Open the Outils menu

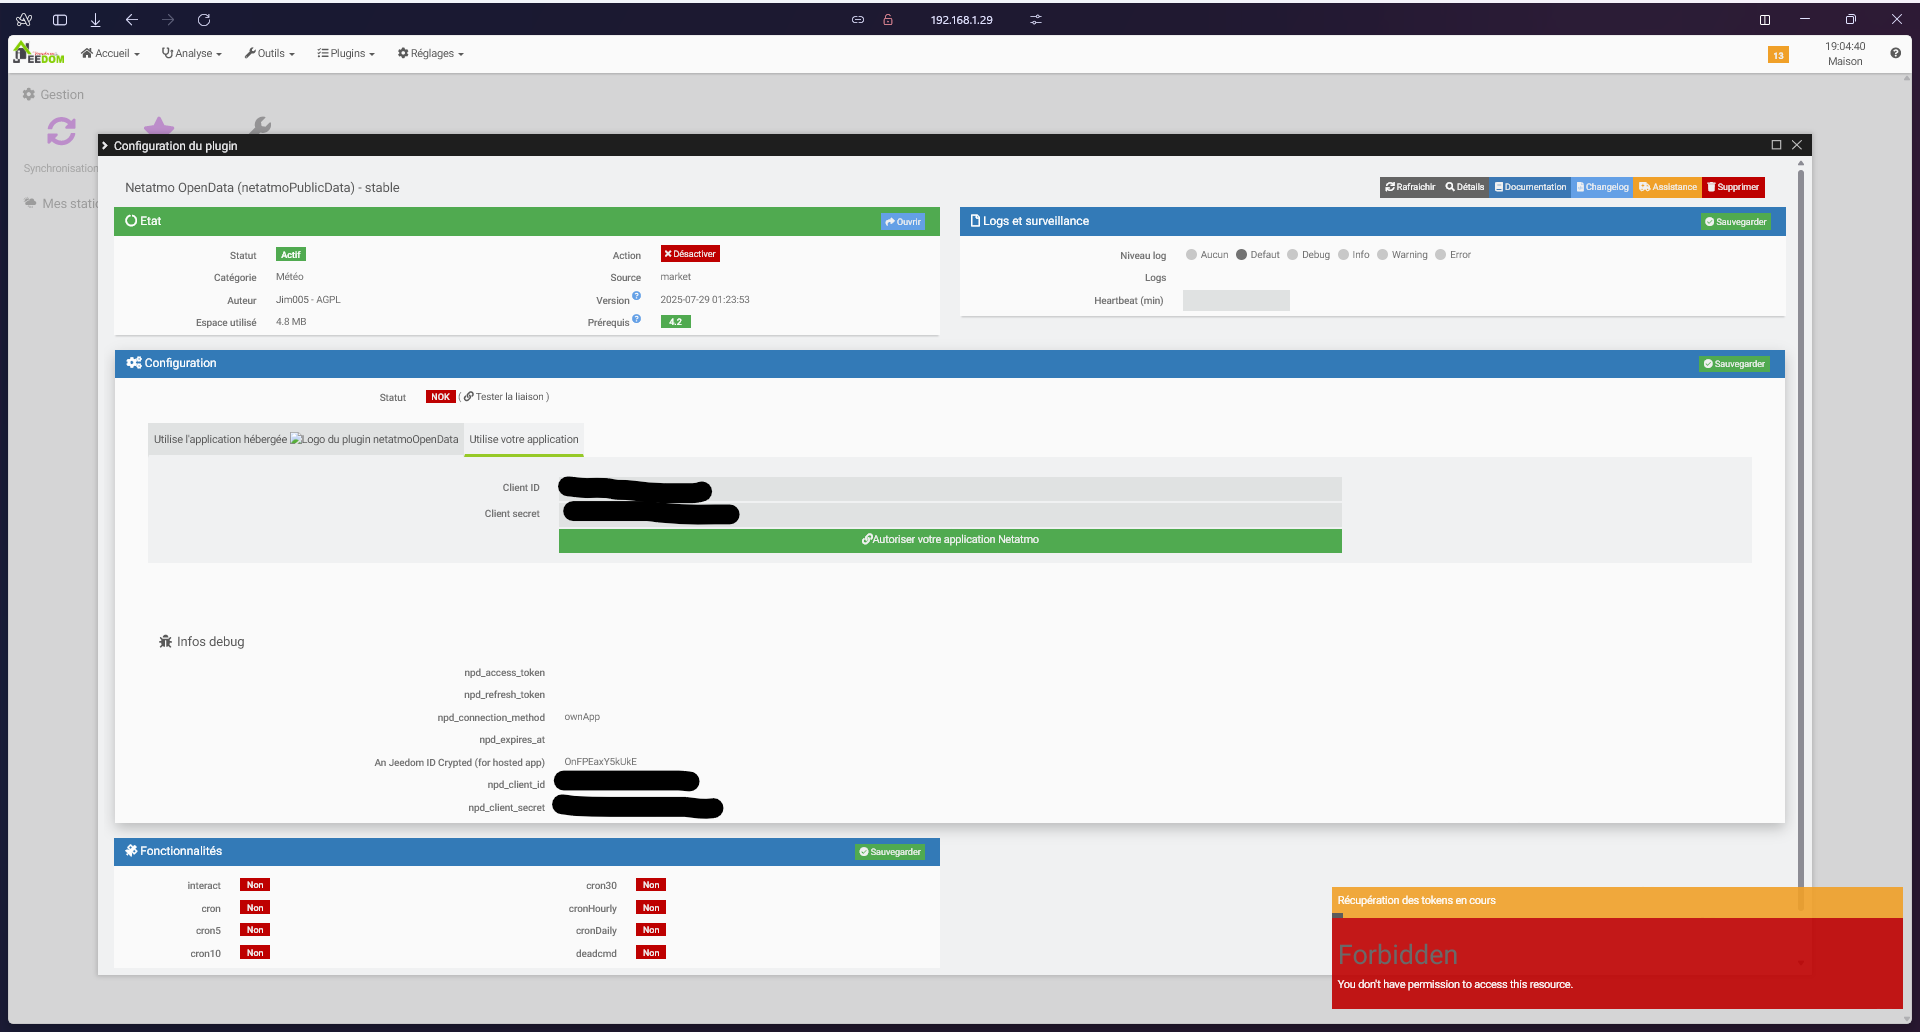pos(270,54)
